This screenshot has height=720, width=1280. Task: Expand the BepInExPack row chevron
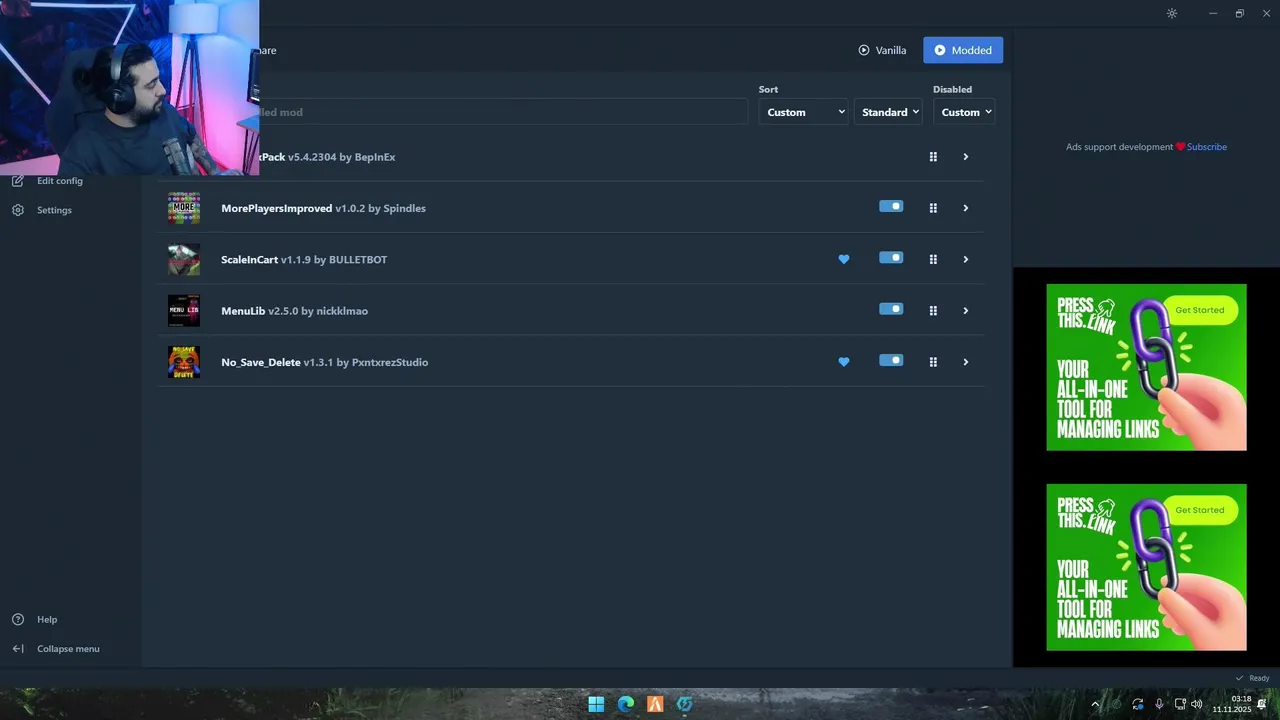coord(965,157)
